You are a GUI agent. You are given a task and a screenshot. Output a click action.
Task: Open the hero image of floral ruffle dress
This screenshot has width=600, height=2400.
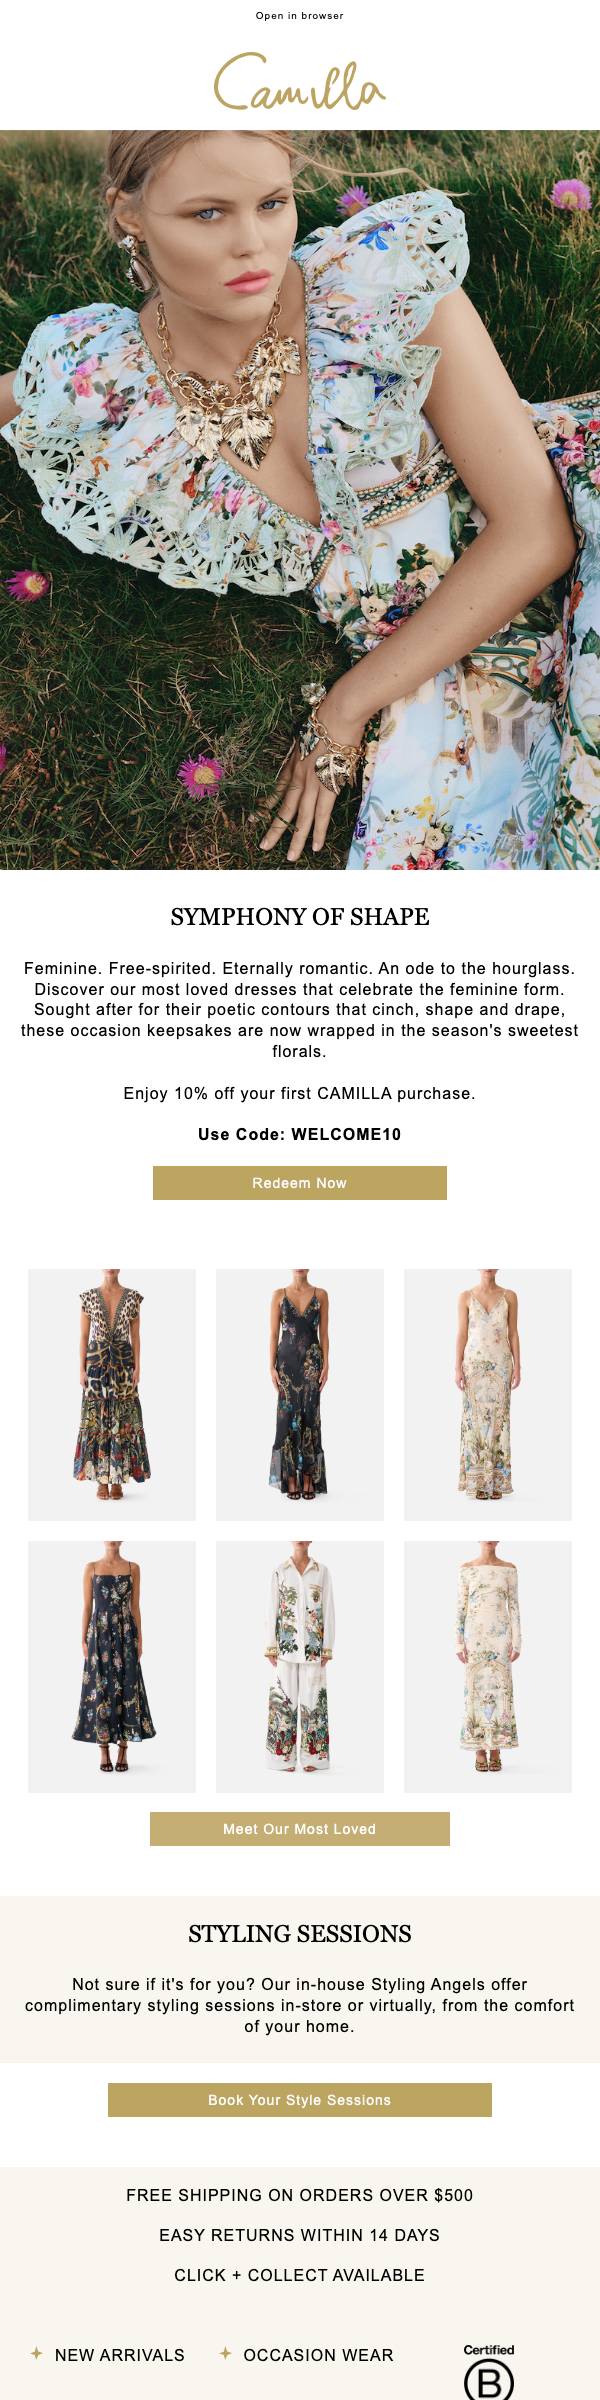tap(300, 500)
